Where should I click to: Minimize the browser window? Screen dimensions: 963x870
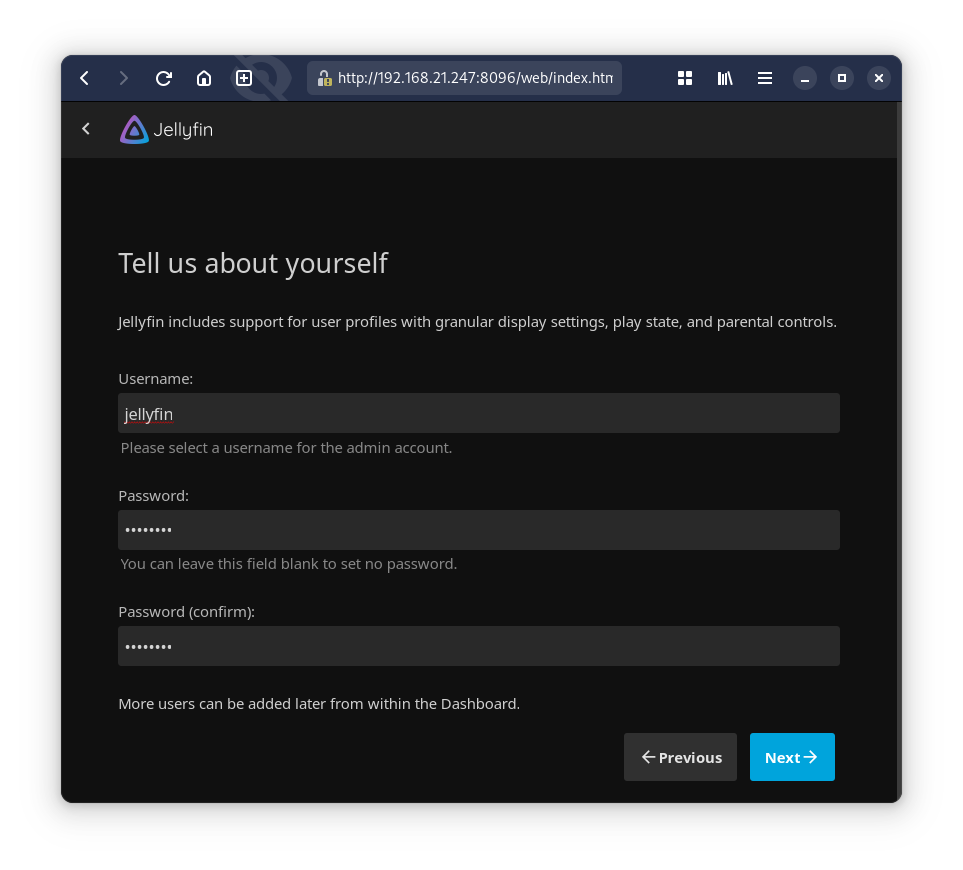(x=805, y=78)
